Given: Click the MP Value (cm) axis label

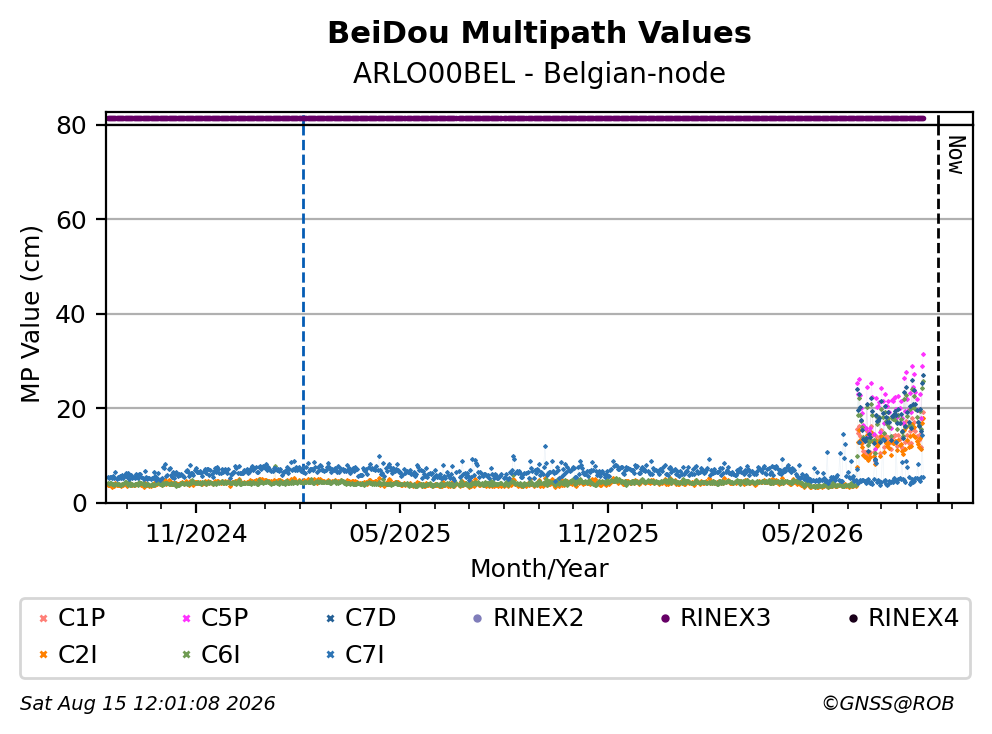Looking at the screenshot, I should click(30, 314).
